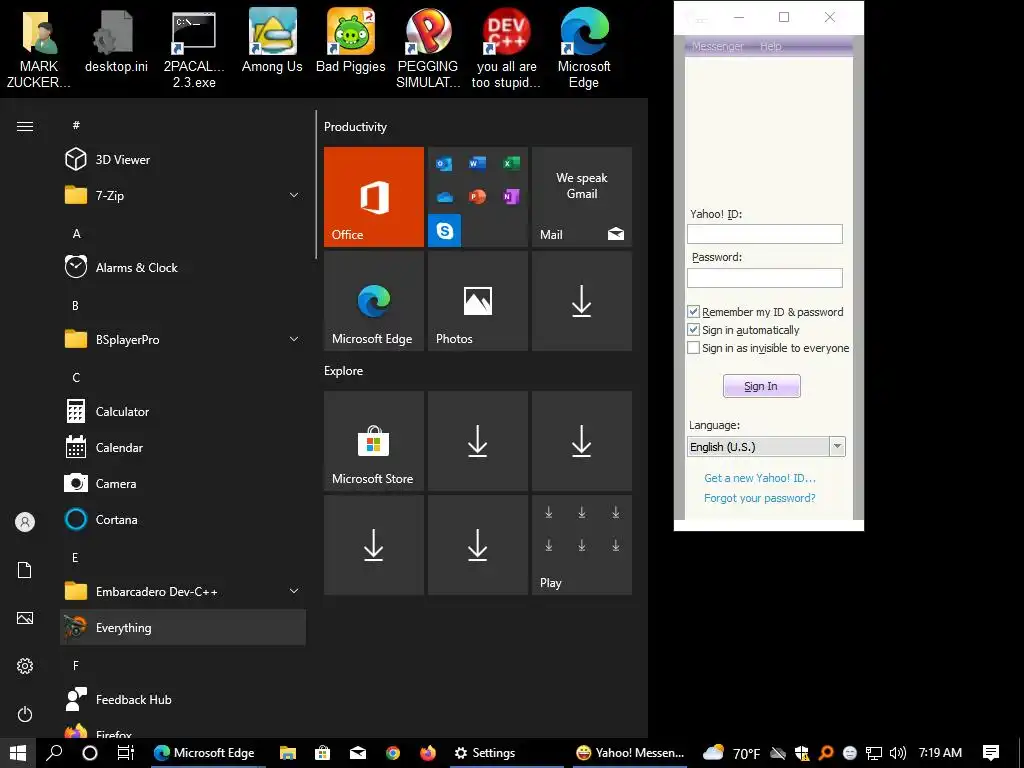The height and width of the screenshot is (768, 1024).
Task: Click the Windows Start button on the taskbar
Action: [18, 753]
